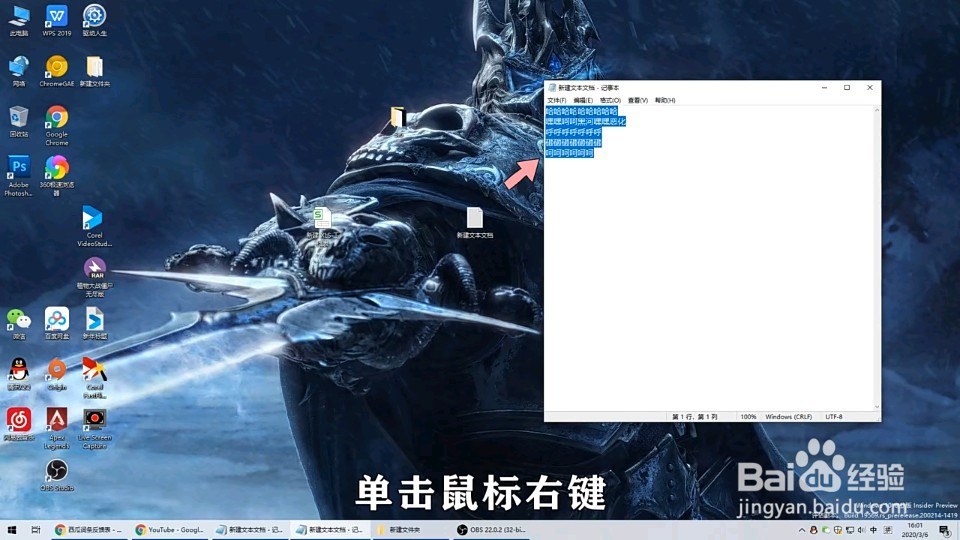
Task: Open the 帮助(H) menu in Notepad
Action: click(665, 100)
